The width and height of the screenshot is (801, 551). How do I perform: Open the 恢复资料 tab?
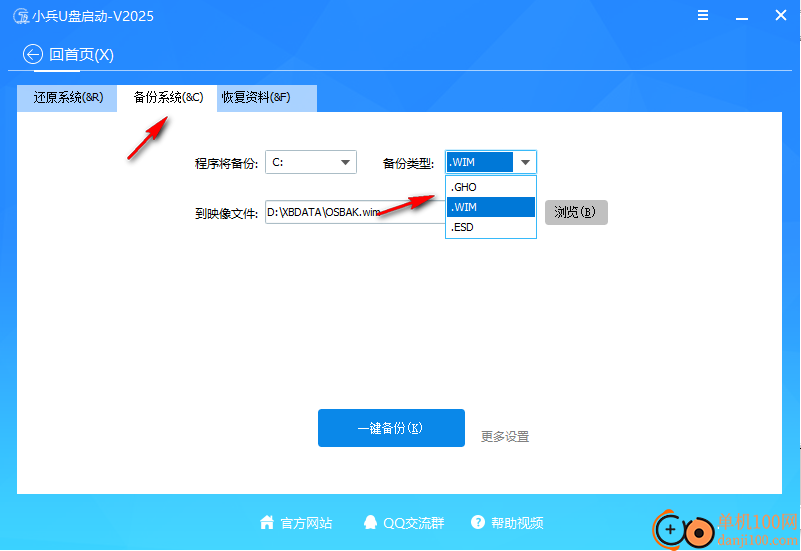point(267,98)
